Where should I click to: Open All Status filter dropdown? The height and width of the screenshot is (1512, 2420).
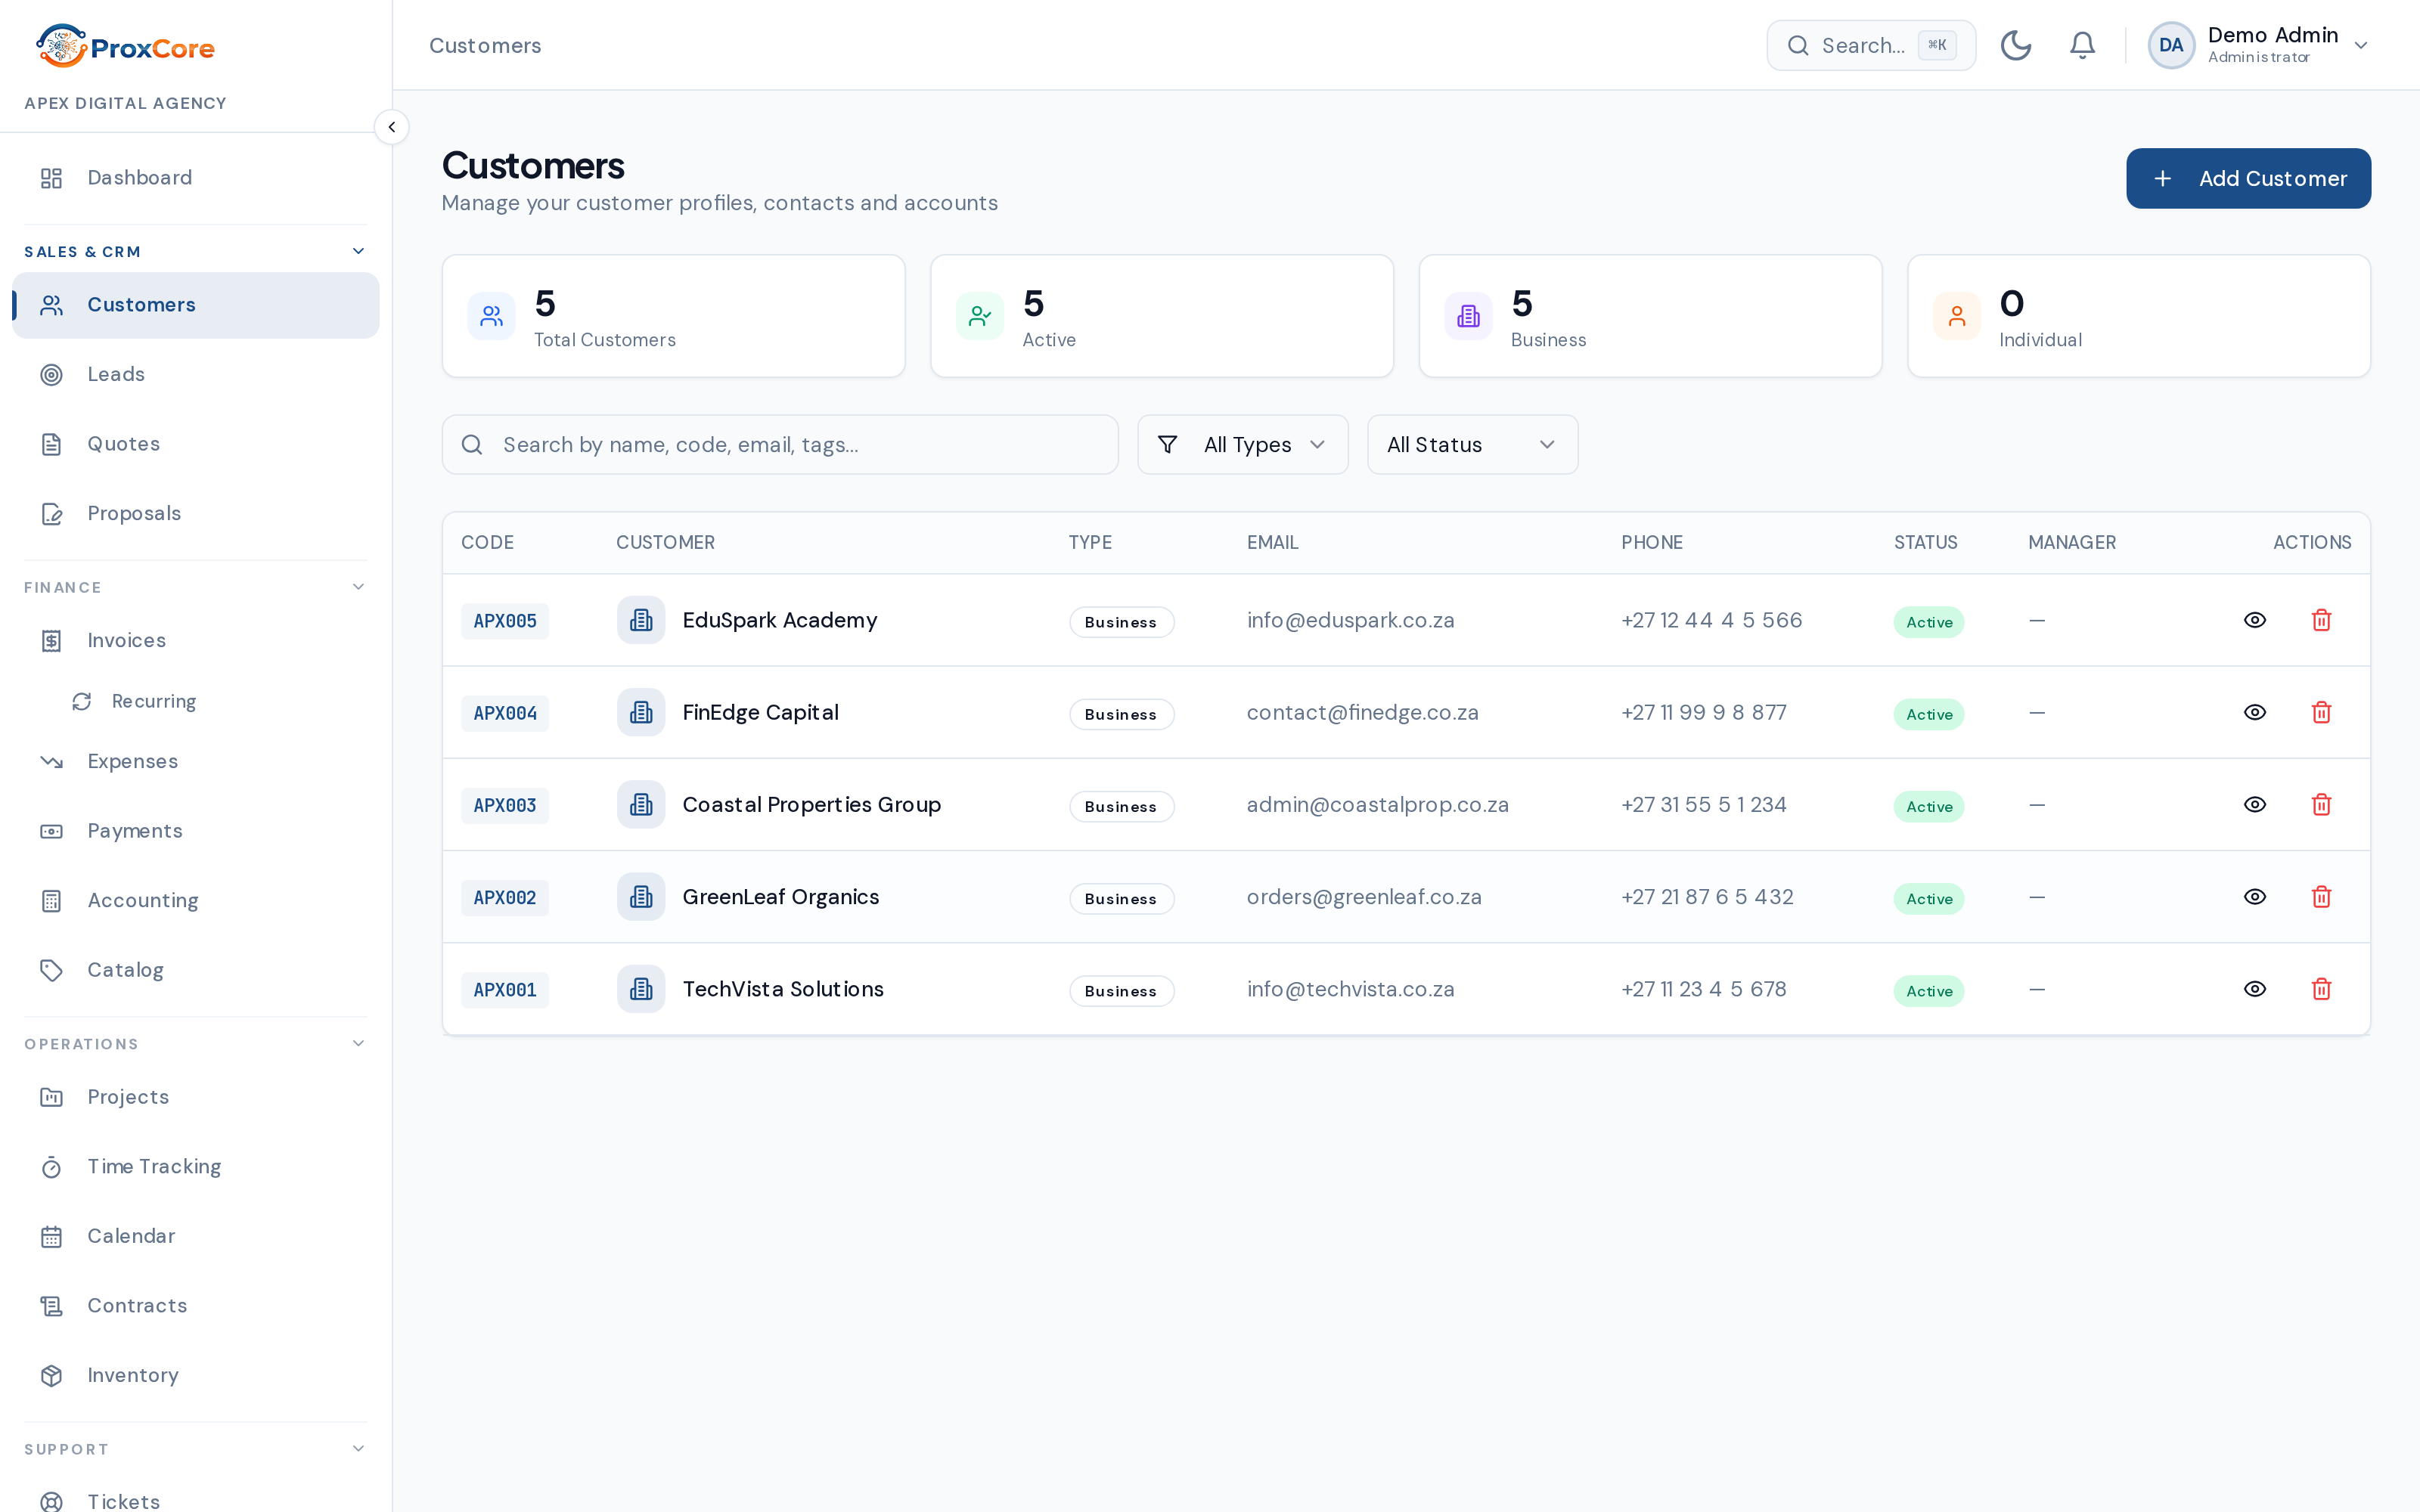(1472, 444)
